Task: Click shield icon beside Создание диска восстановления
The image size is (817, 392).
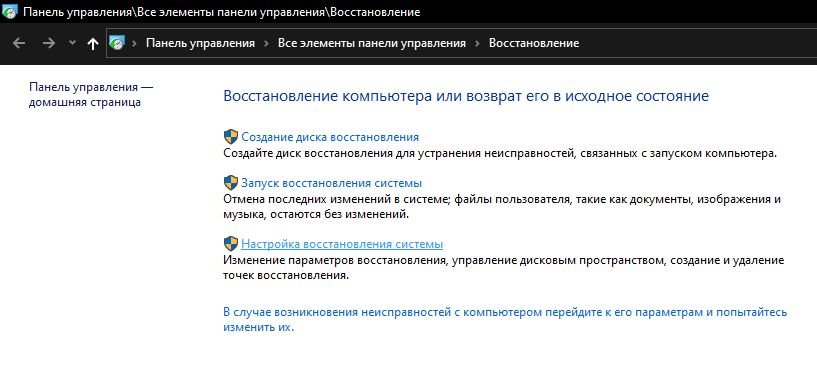Action: pos(231,137)
